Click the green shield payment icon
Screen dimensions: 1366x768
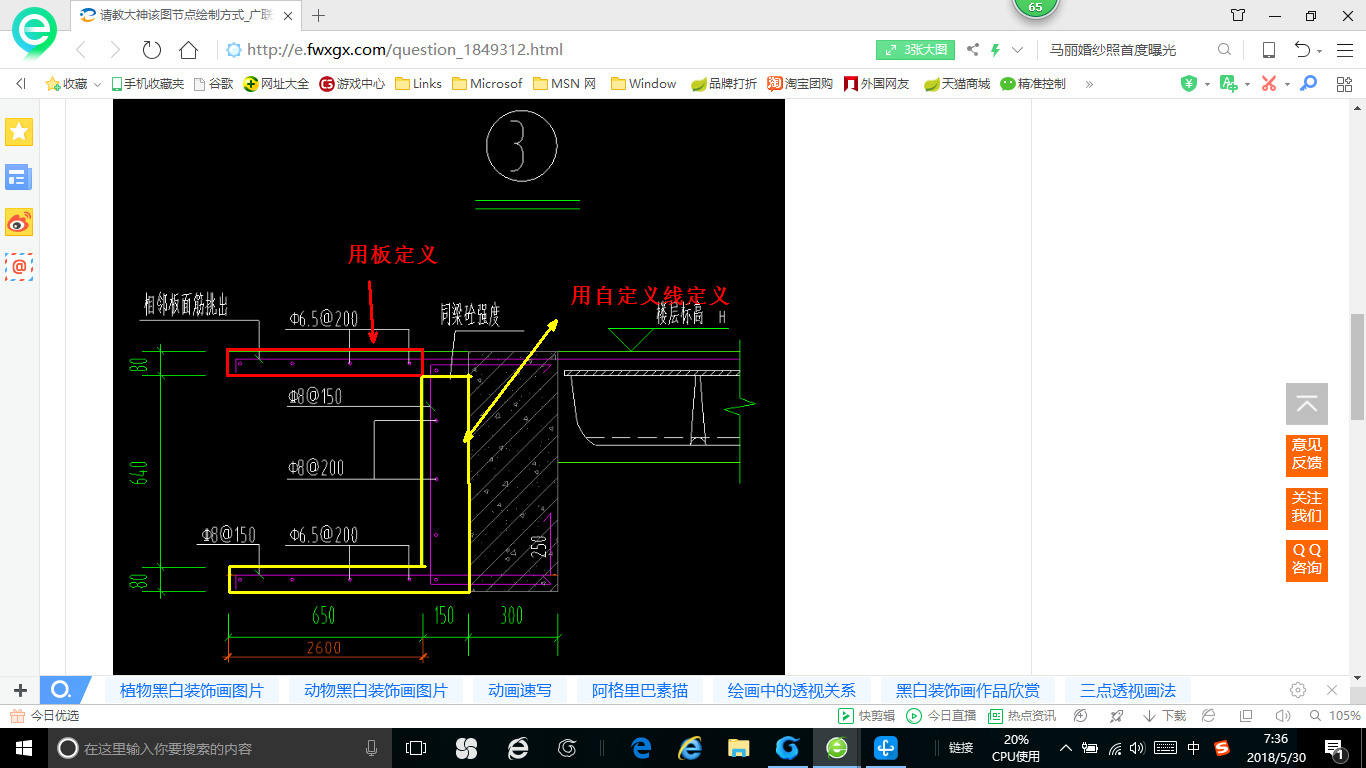1189,84
